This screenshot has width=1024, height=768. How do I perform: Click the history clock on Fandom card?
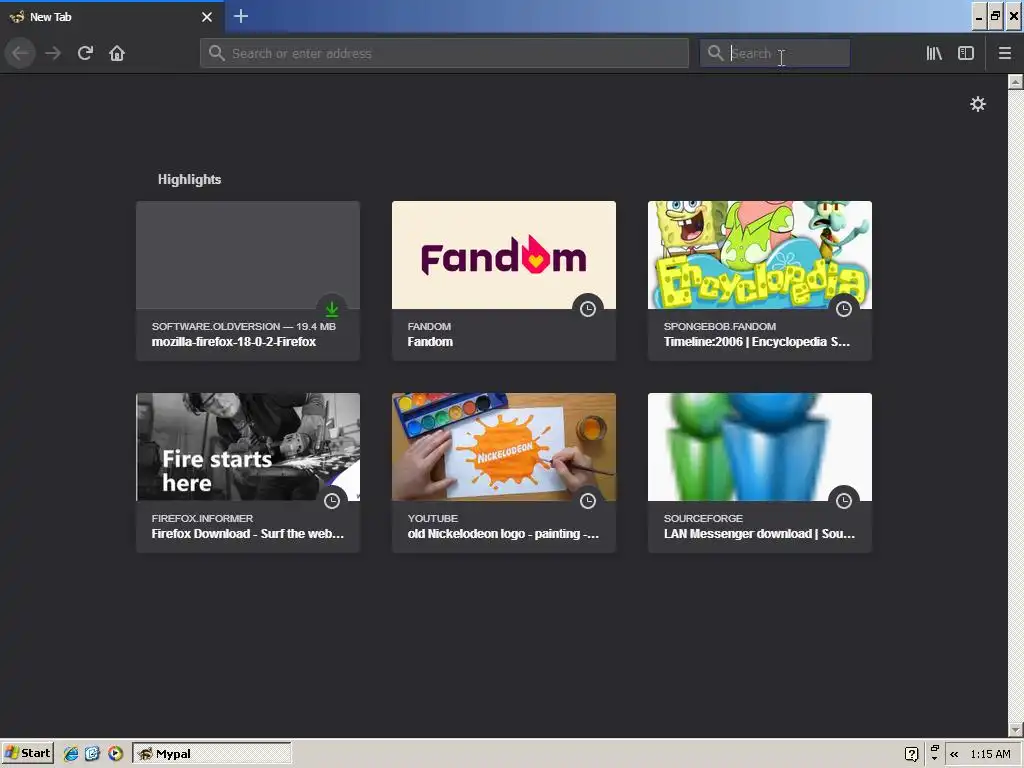coord(588,309)
